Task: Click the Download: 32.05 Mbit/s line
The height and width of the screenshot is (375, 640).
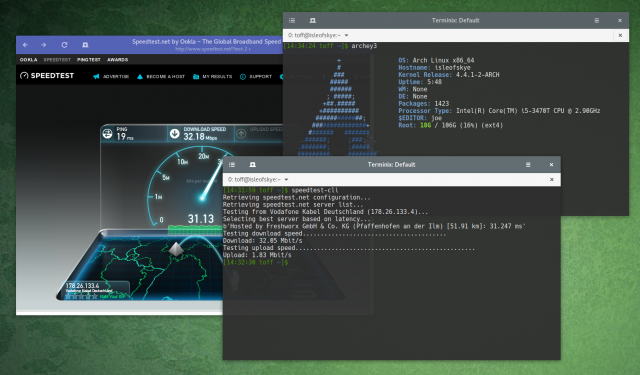Action: pos(262,241)
